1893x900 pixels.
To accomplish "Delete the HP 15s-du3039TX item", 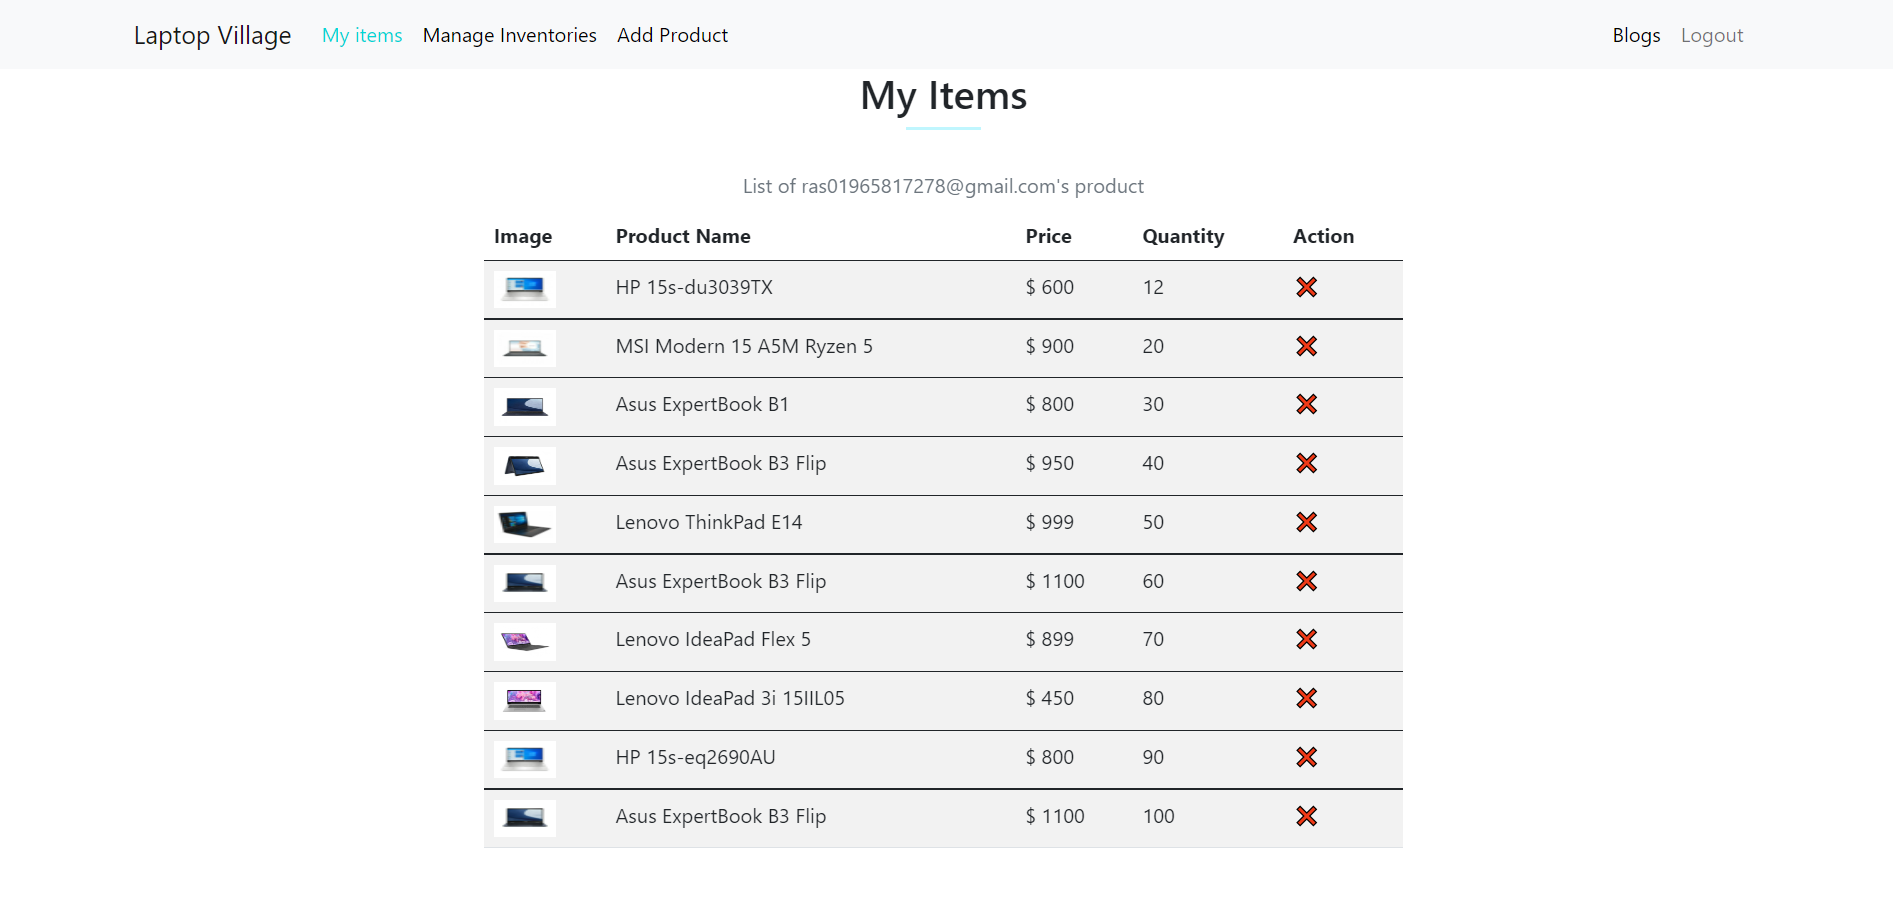I will pyautogui.click(x=1306, y=287).
